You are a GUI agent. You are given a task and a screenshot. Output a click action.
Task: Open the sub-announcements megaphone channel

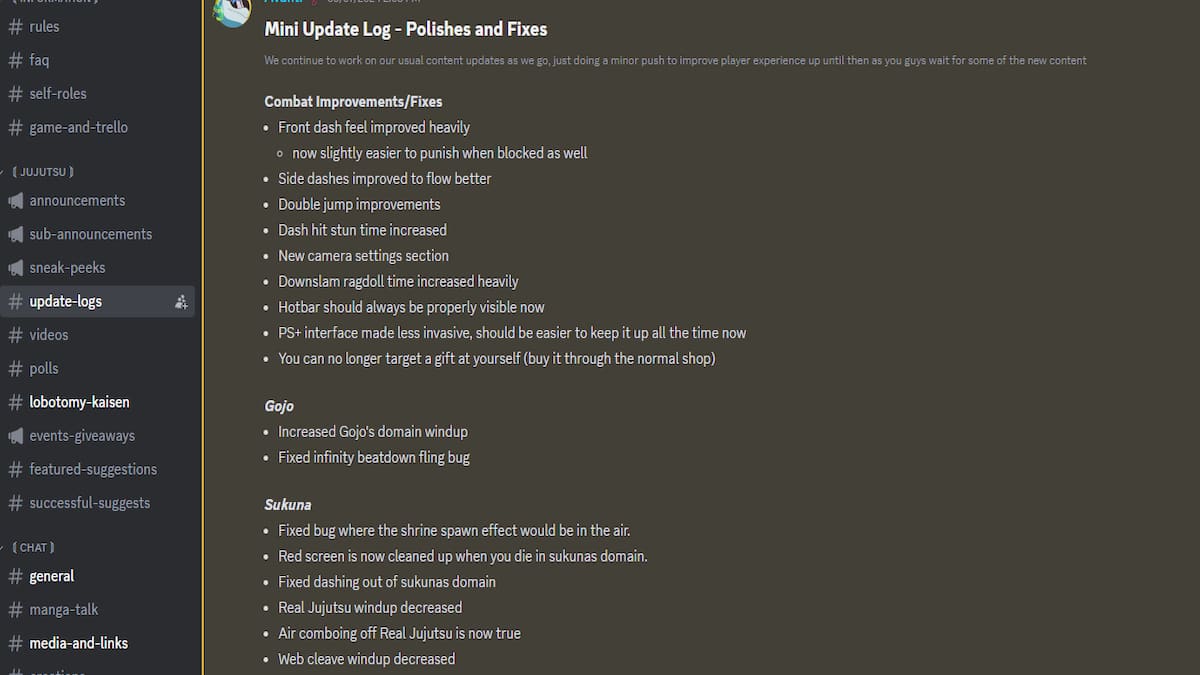pyautogui.click(x=90, y=234)
